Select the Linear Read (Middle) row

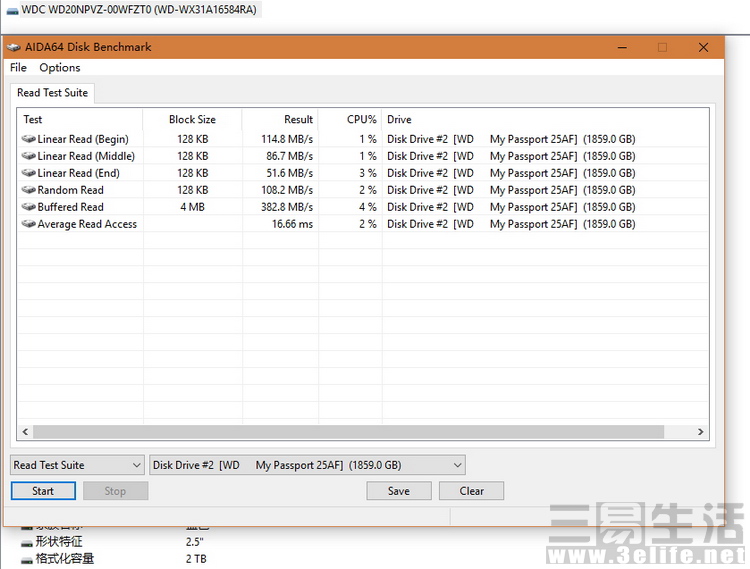click(363, 156)
